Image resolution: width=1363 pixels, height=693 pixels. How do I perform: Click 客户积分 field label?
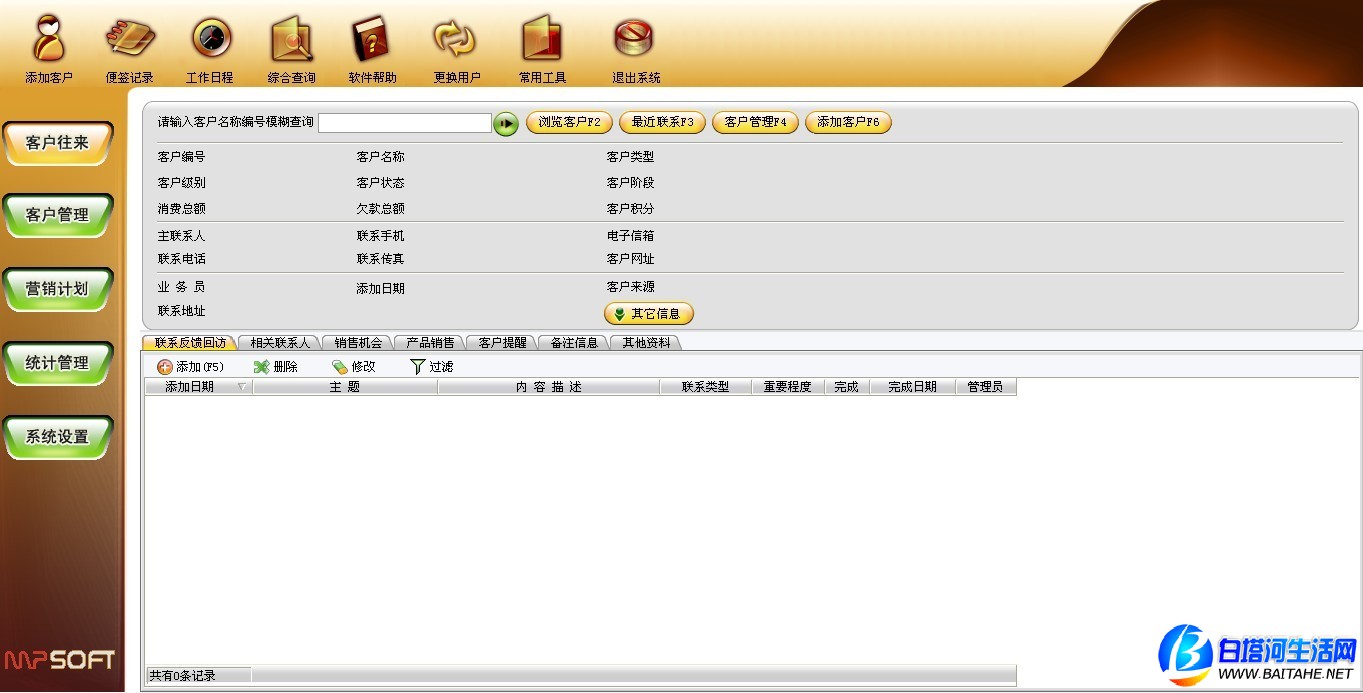click(x=630, y=209)
